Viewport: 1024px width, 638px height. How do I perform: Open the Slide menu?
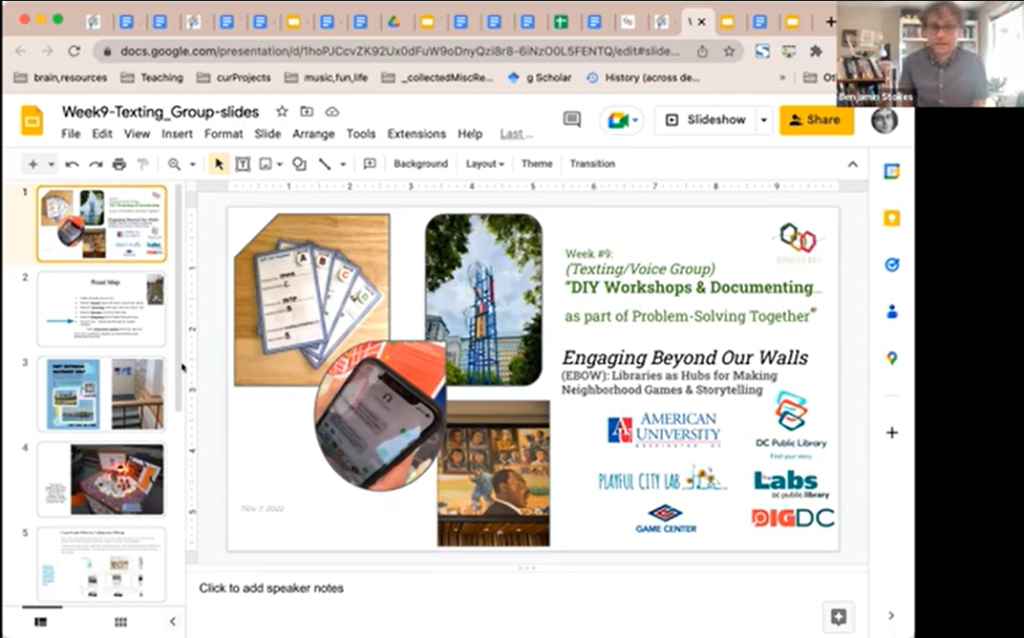[x=268, y=134]
